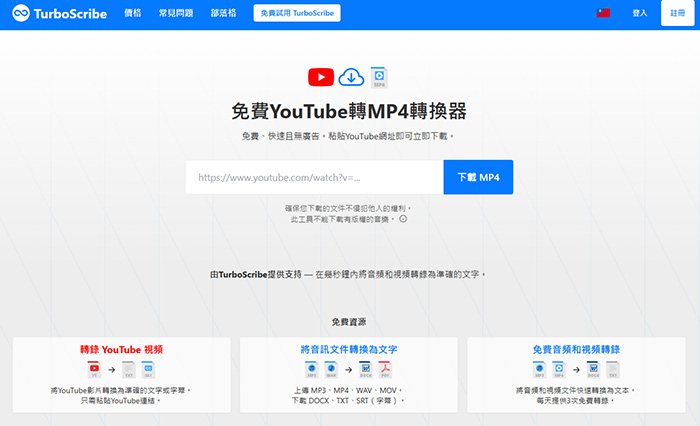Click 每天提供3次免費轉錄 description text
The height and width of the screenshot is (426, 700).
(x=576, y=401)
